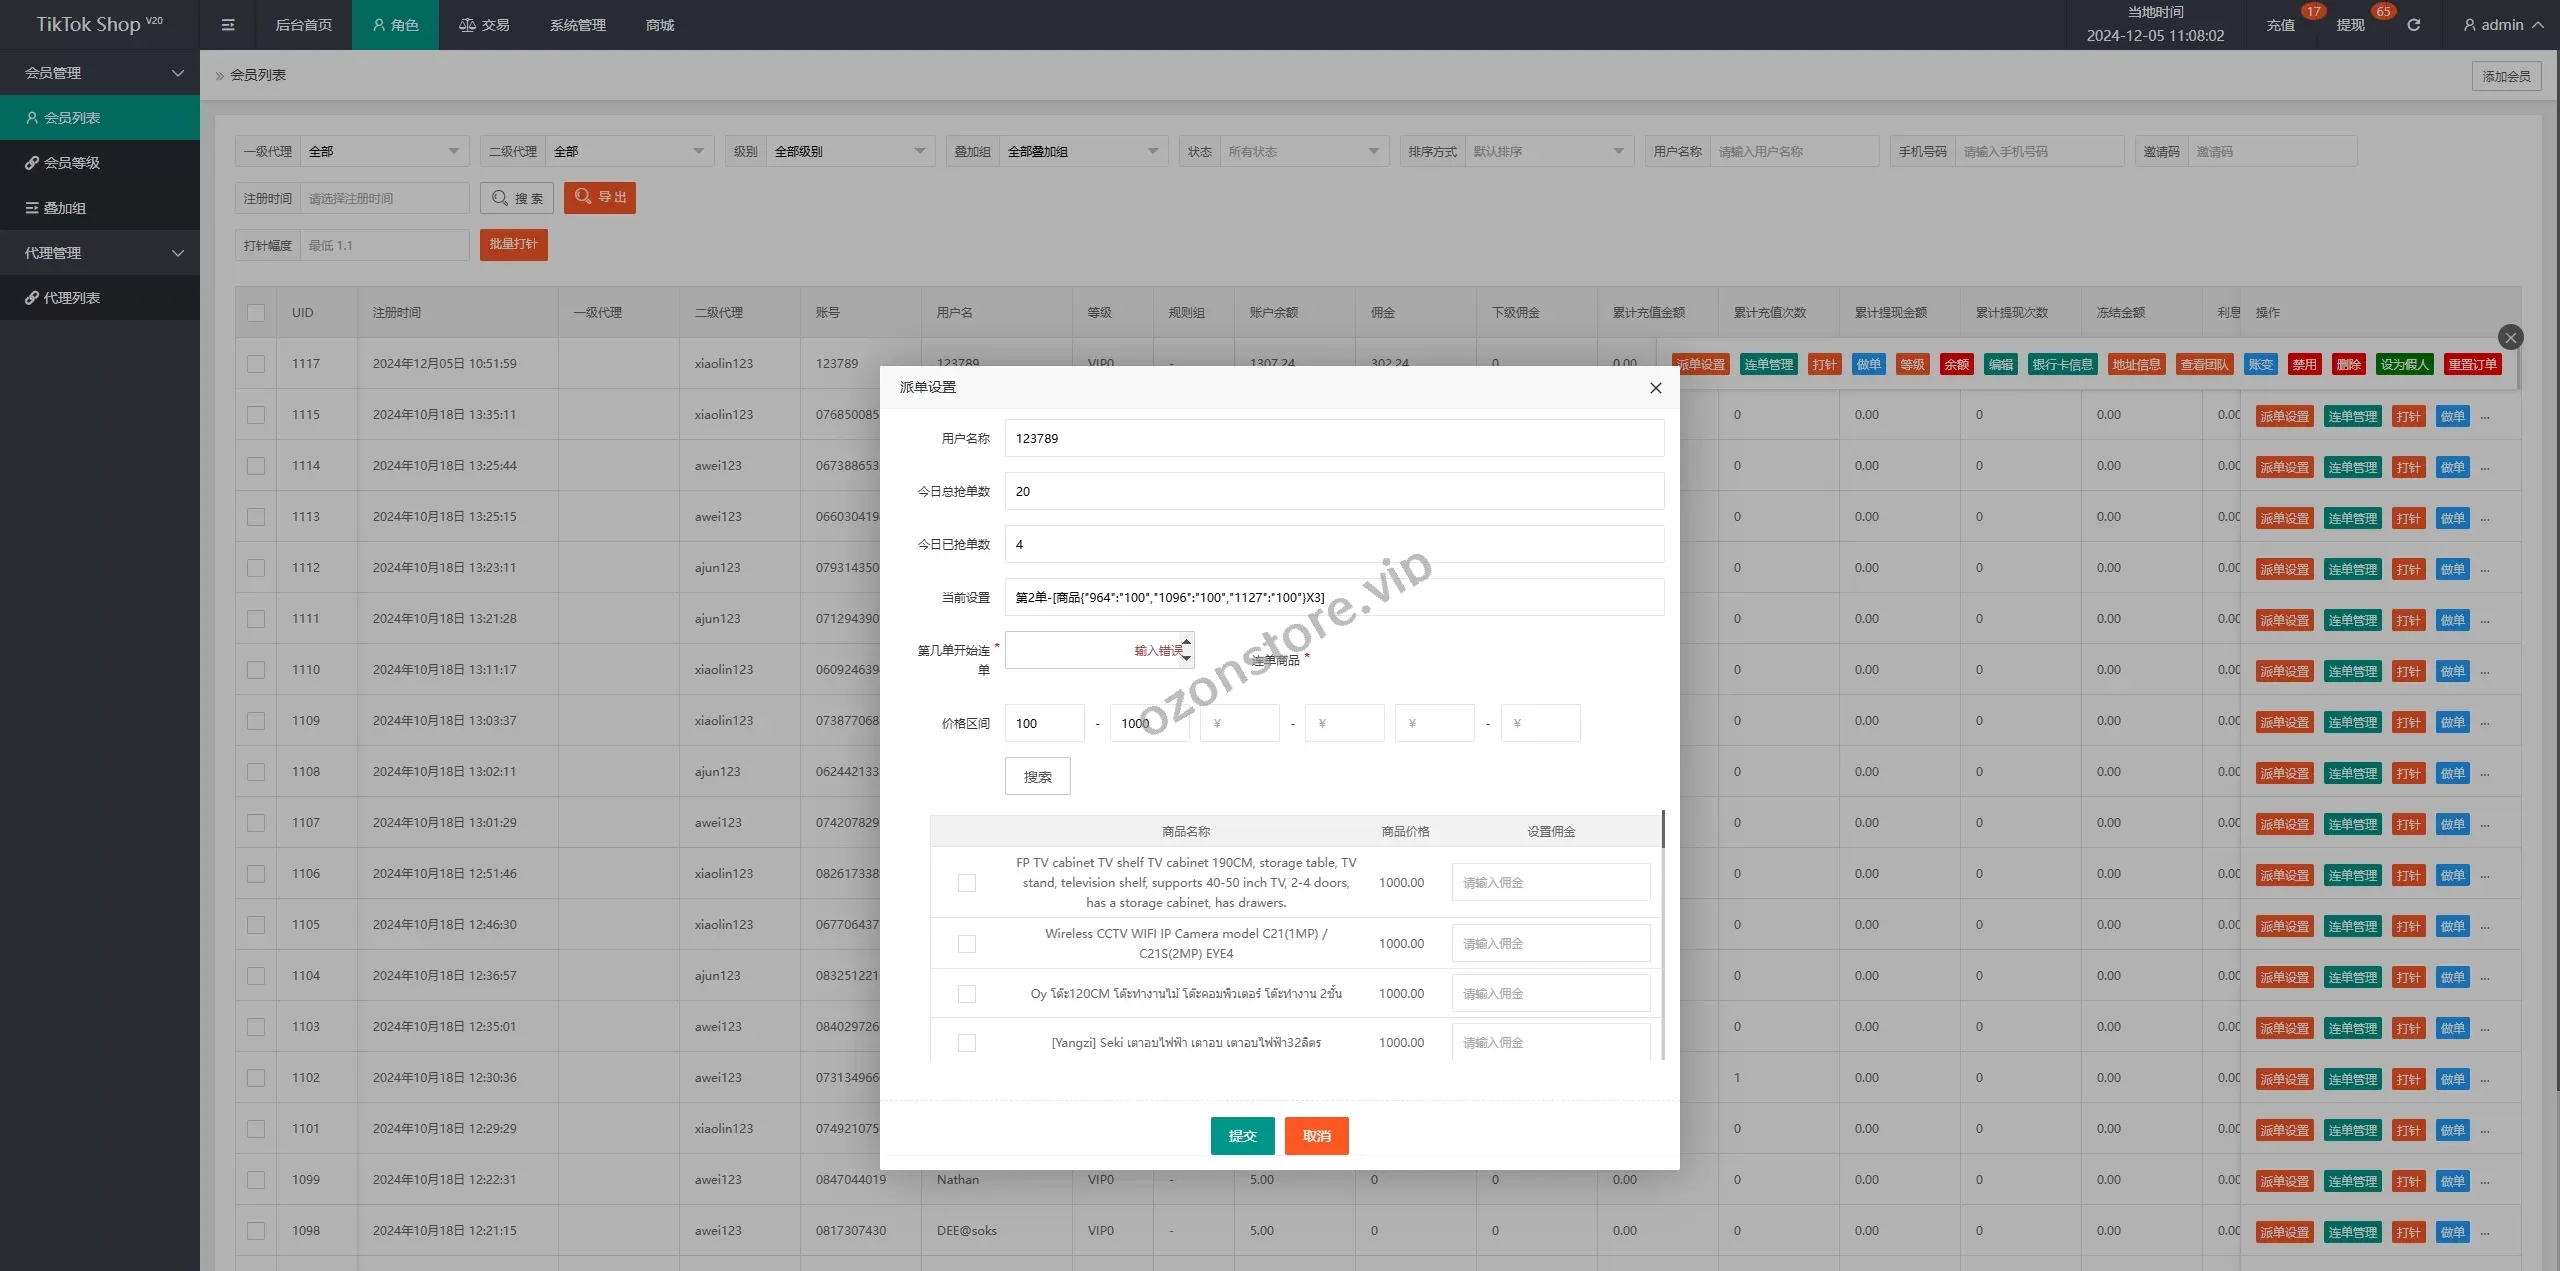Screen dimensions: 2560x1271
Task: Click the refresh icon in top bar
Action: click(2413, 25)
